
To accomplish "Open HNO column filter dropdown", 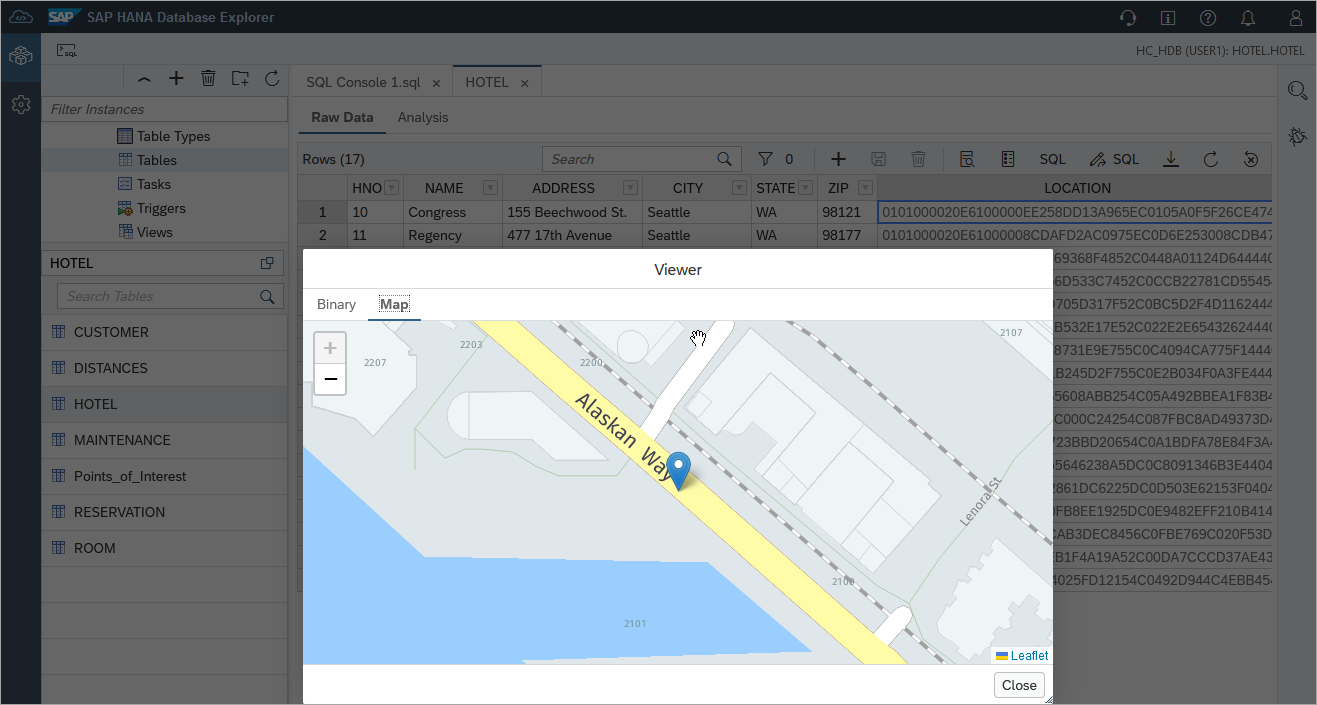I will [x=391, y=188].
